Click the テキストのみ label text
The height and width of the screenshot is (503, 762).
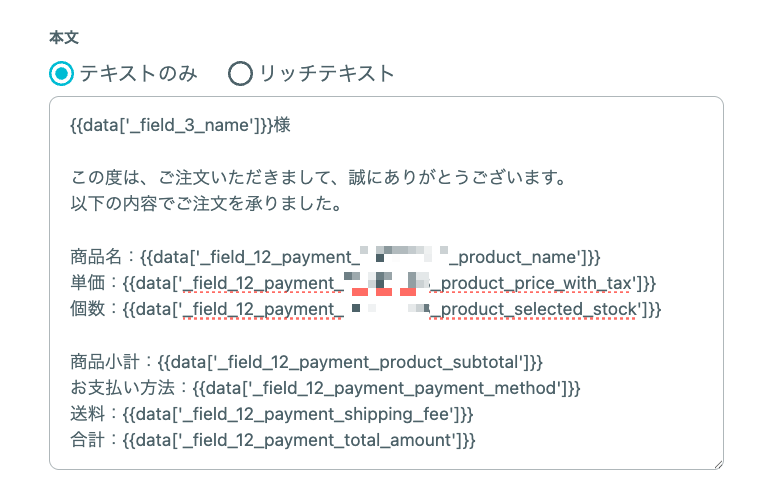(x=139, y=74)
